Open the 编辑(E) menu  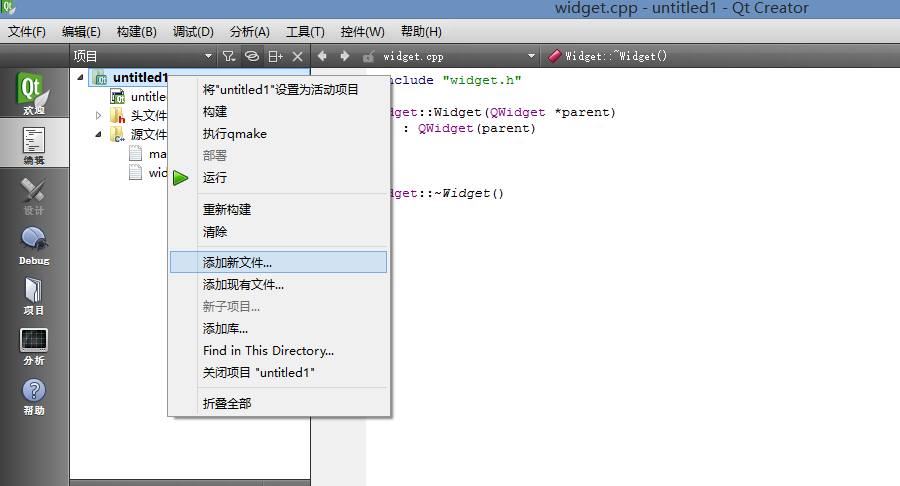81,32
